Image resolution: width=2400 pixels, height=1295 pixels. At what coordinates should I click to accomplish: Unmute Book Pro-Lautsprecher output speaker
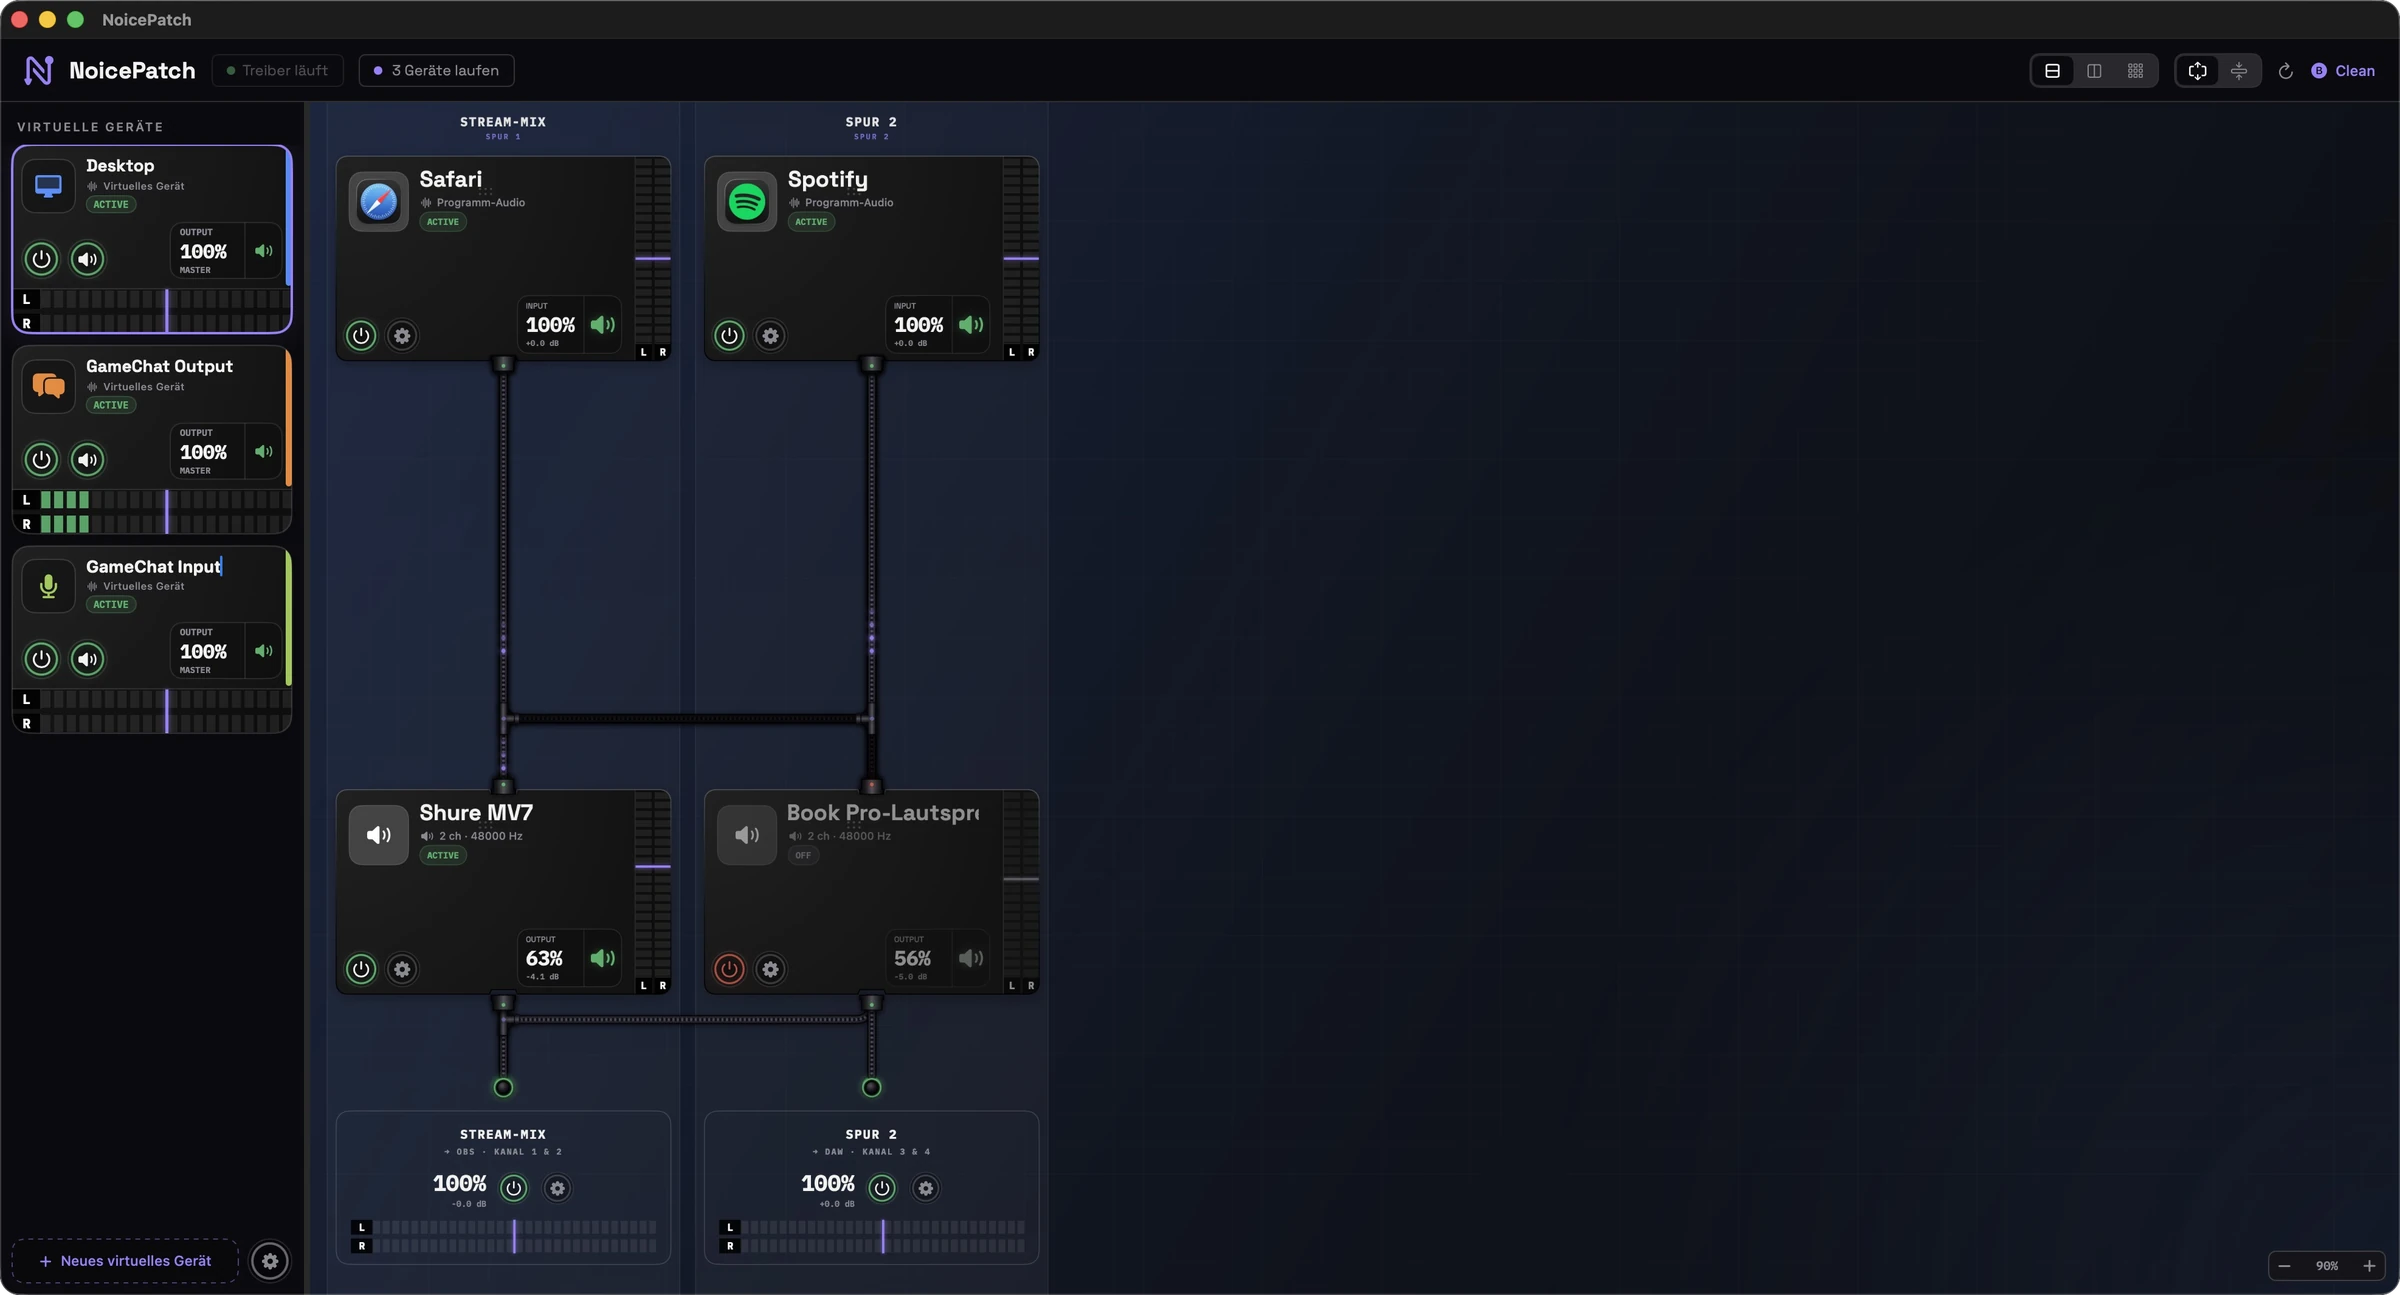pyautogui.click(x=971, y=958)
